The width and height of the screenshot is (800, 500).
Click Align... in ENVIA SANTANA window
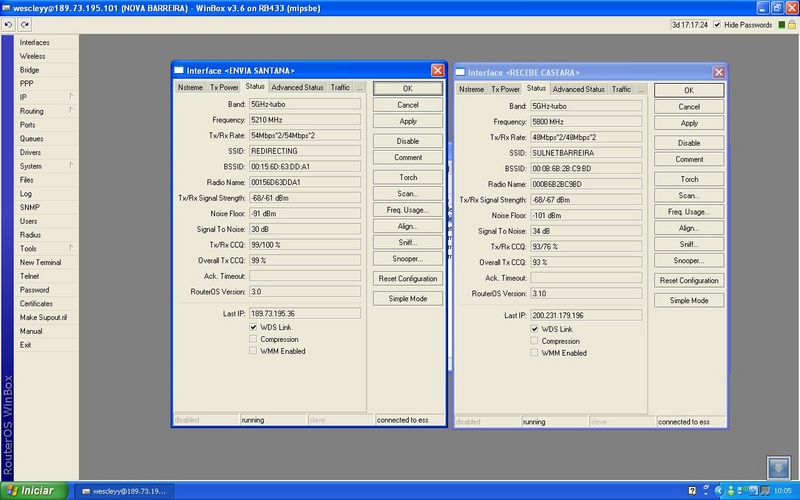coord(408,226)
